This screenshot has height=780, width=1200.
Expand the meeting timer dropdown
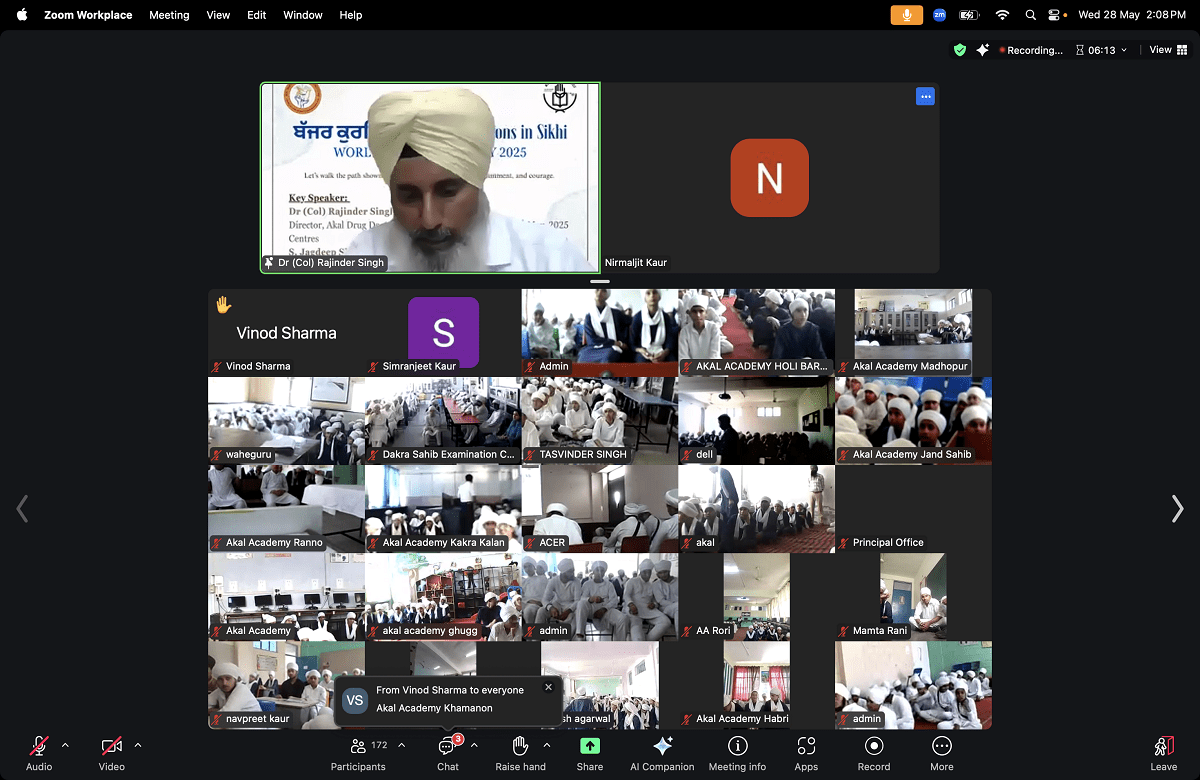[x=1124, y=50]
